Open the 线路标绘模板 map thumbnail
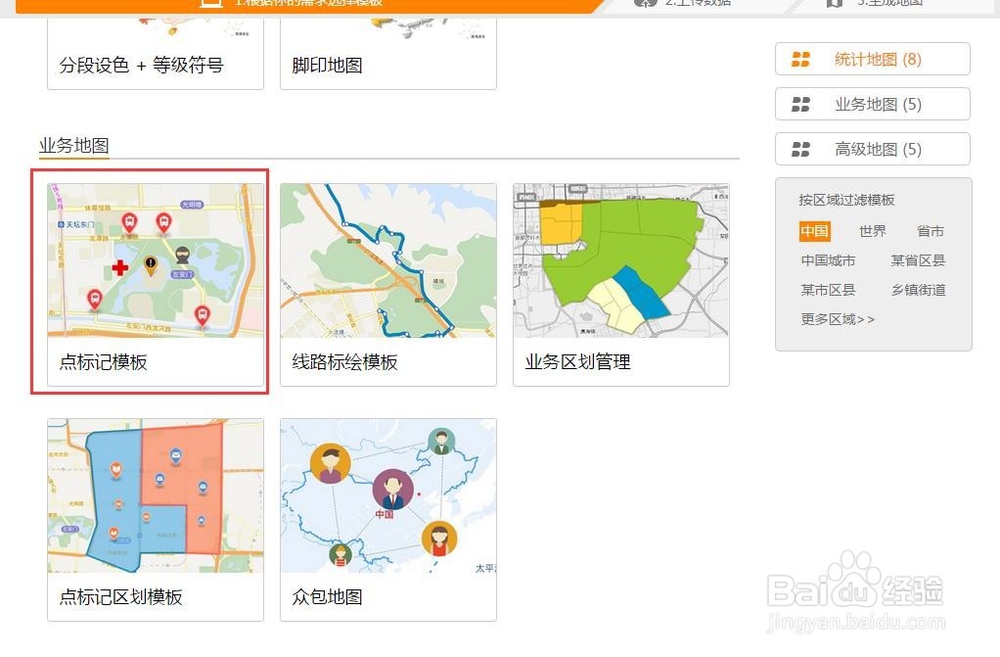Viewport: 1000px width, 657px height. pos(388,260)
